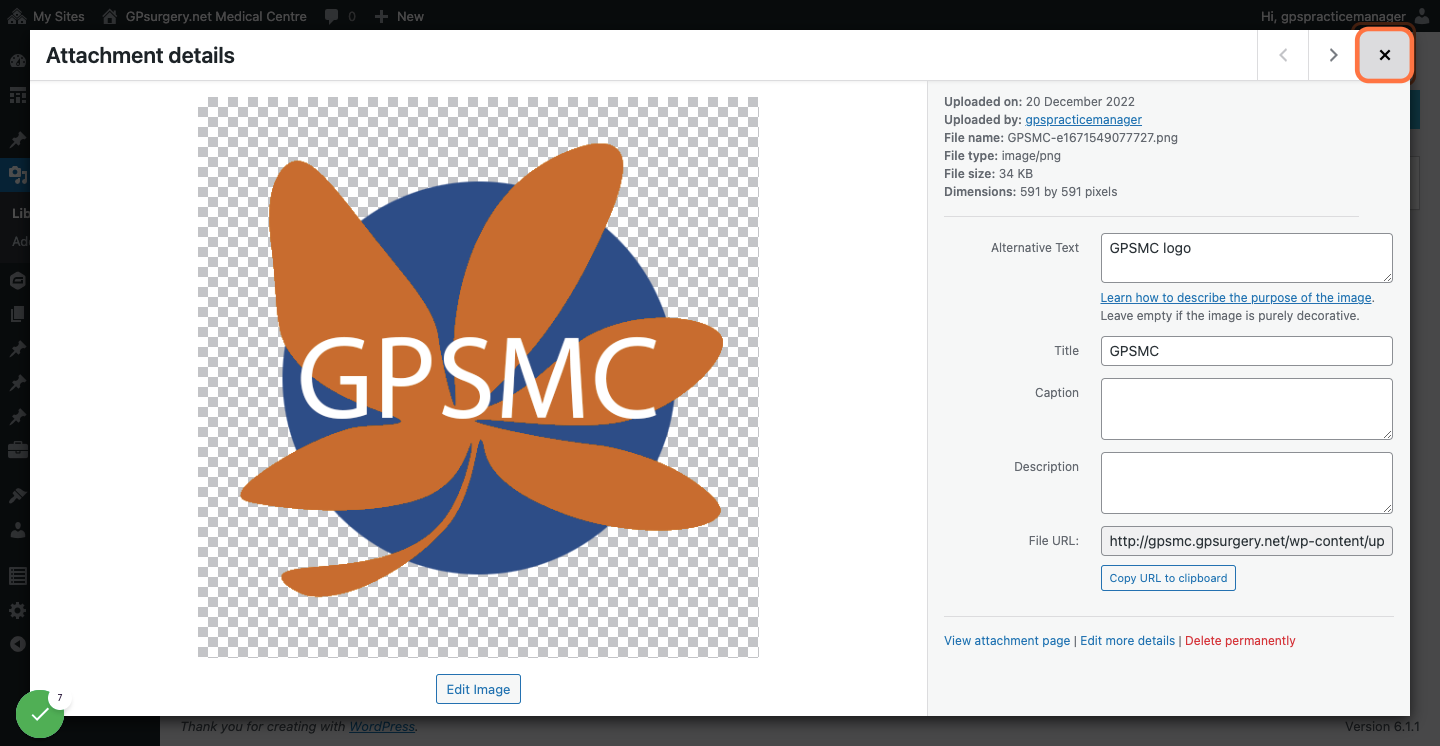Open the Hi, gpspracticemanager account menu

click(1334, 16)
